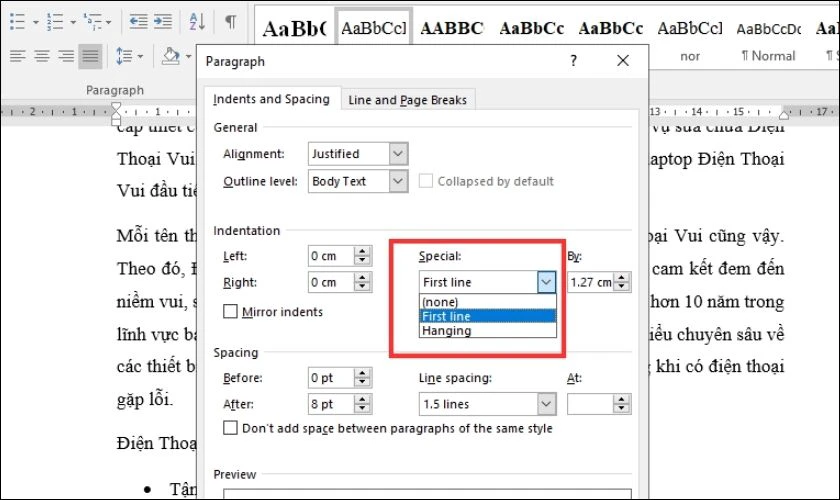
Task: Increase Left indent with up arrow
Action: (x=363, y=251)
